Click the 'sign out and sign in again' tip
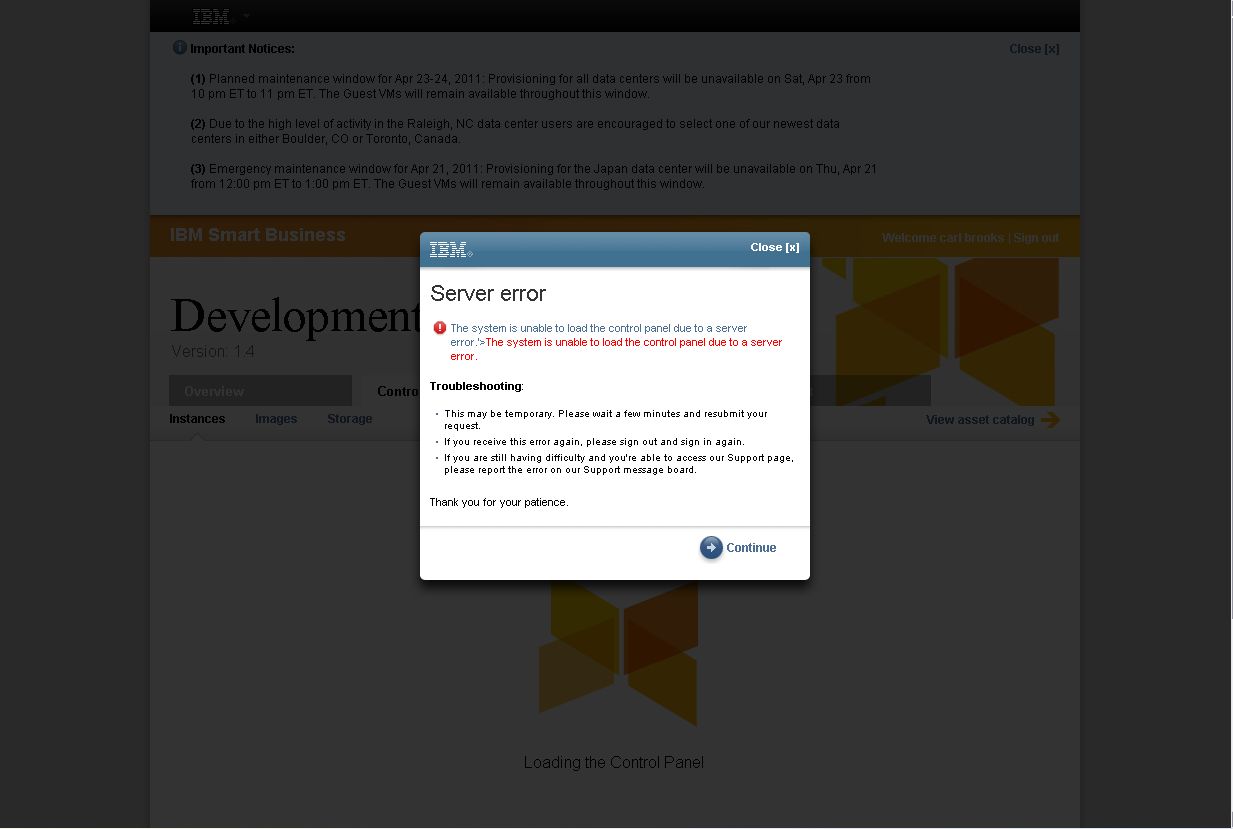The width and height of the screenshot is (1233, 829). tap(594, 442)
